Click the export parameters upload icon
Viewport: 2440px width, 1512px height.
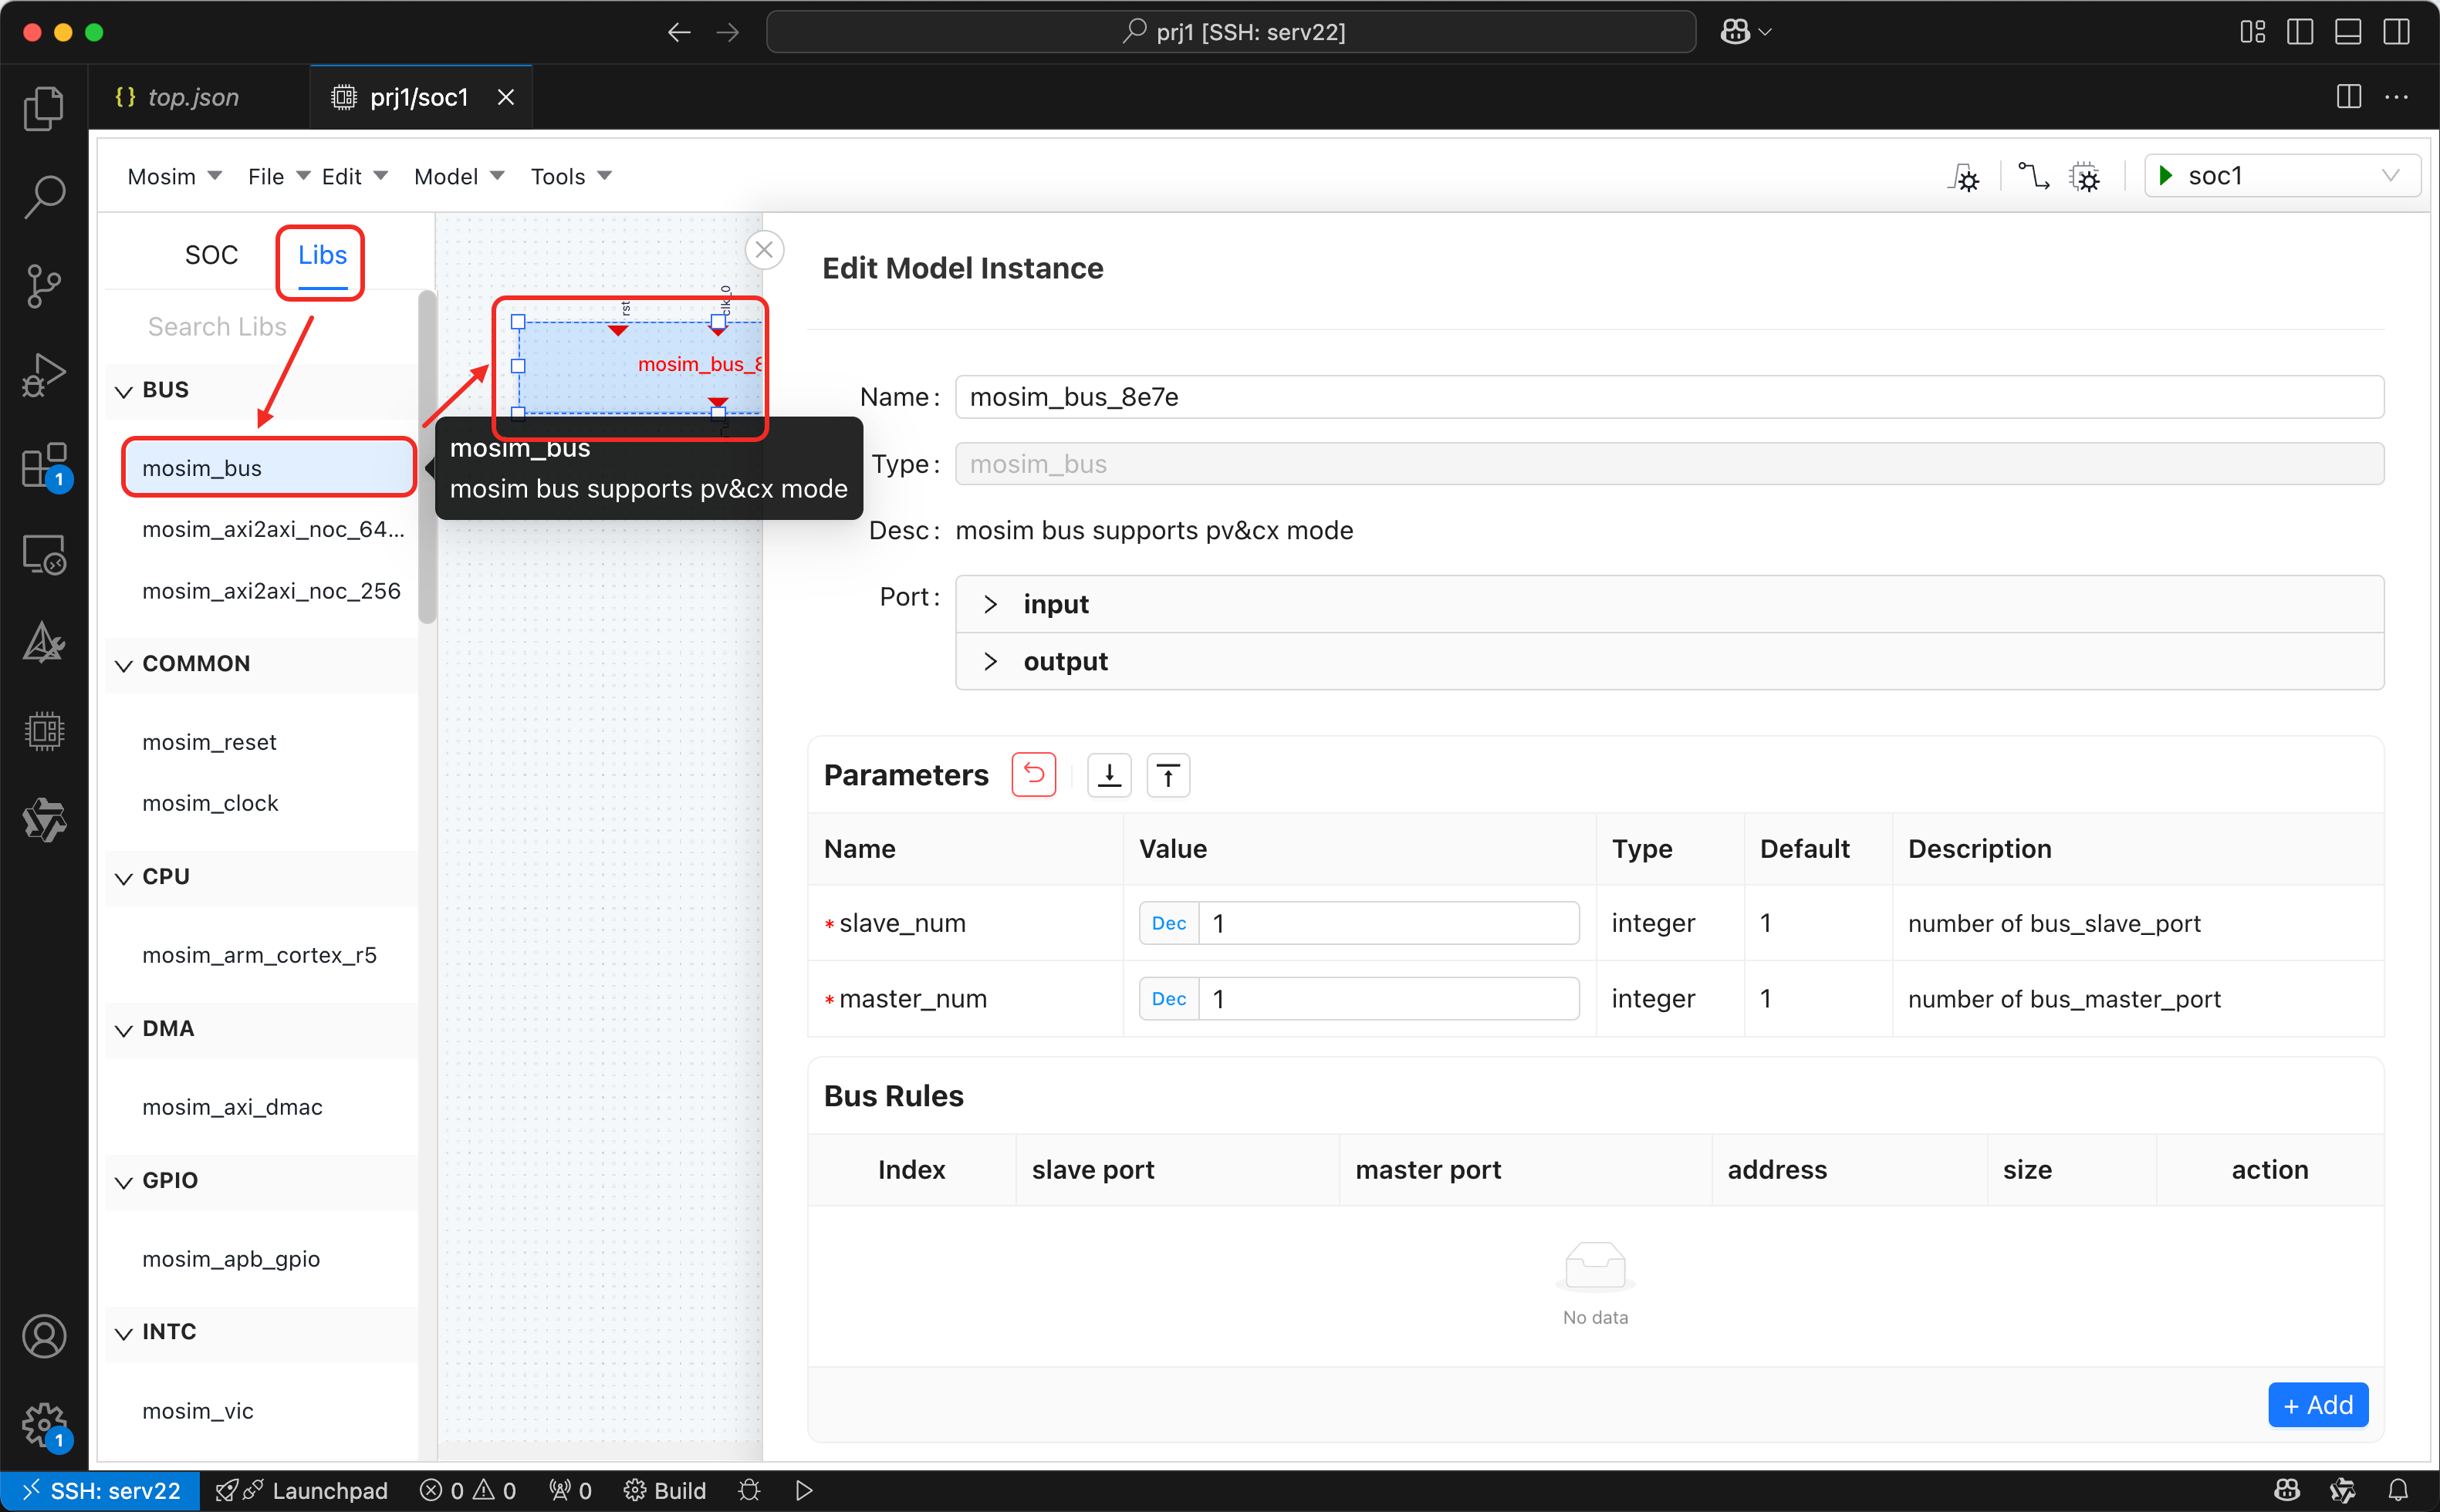(x=1168, y=775)
